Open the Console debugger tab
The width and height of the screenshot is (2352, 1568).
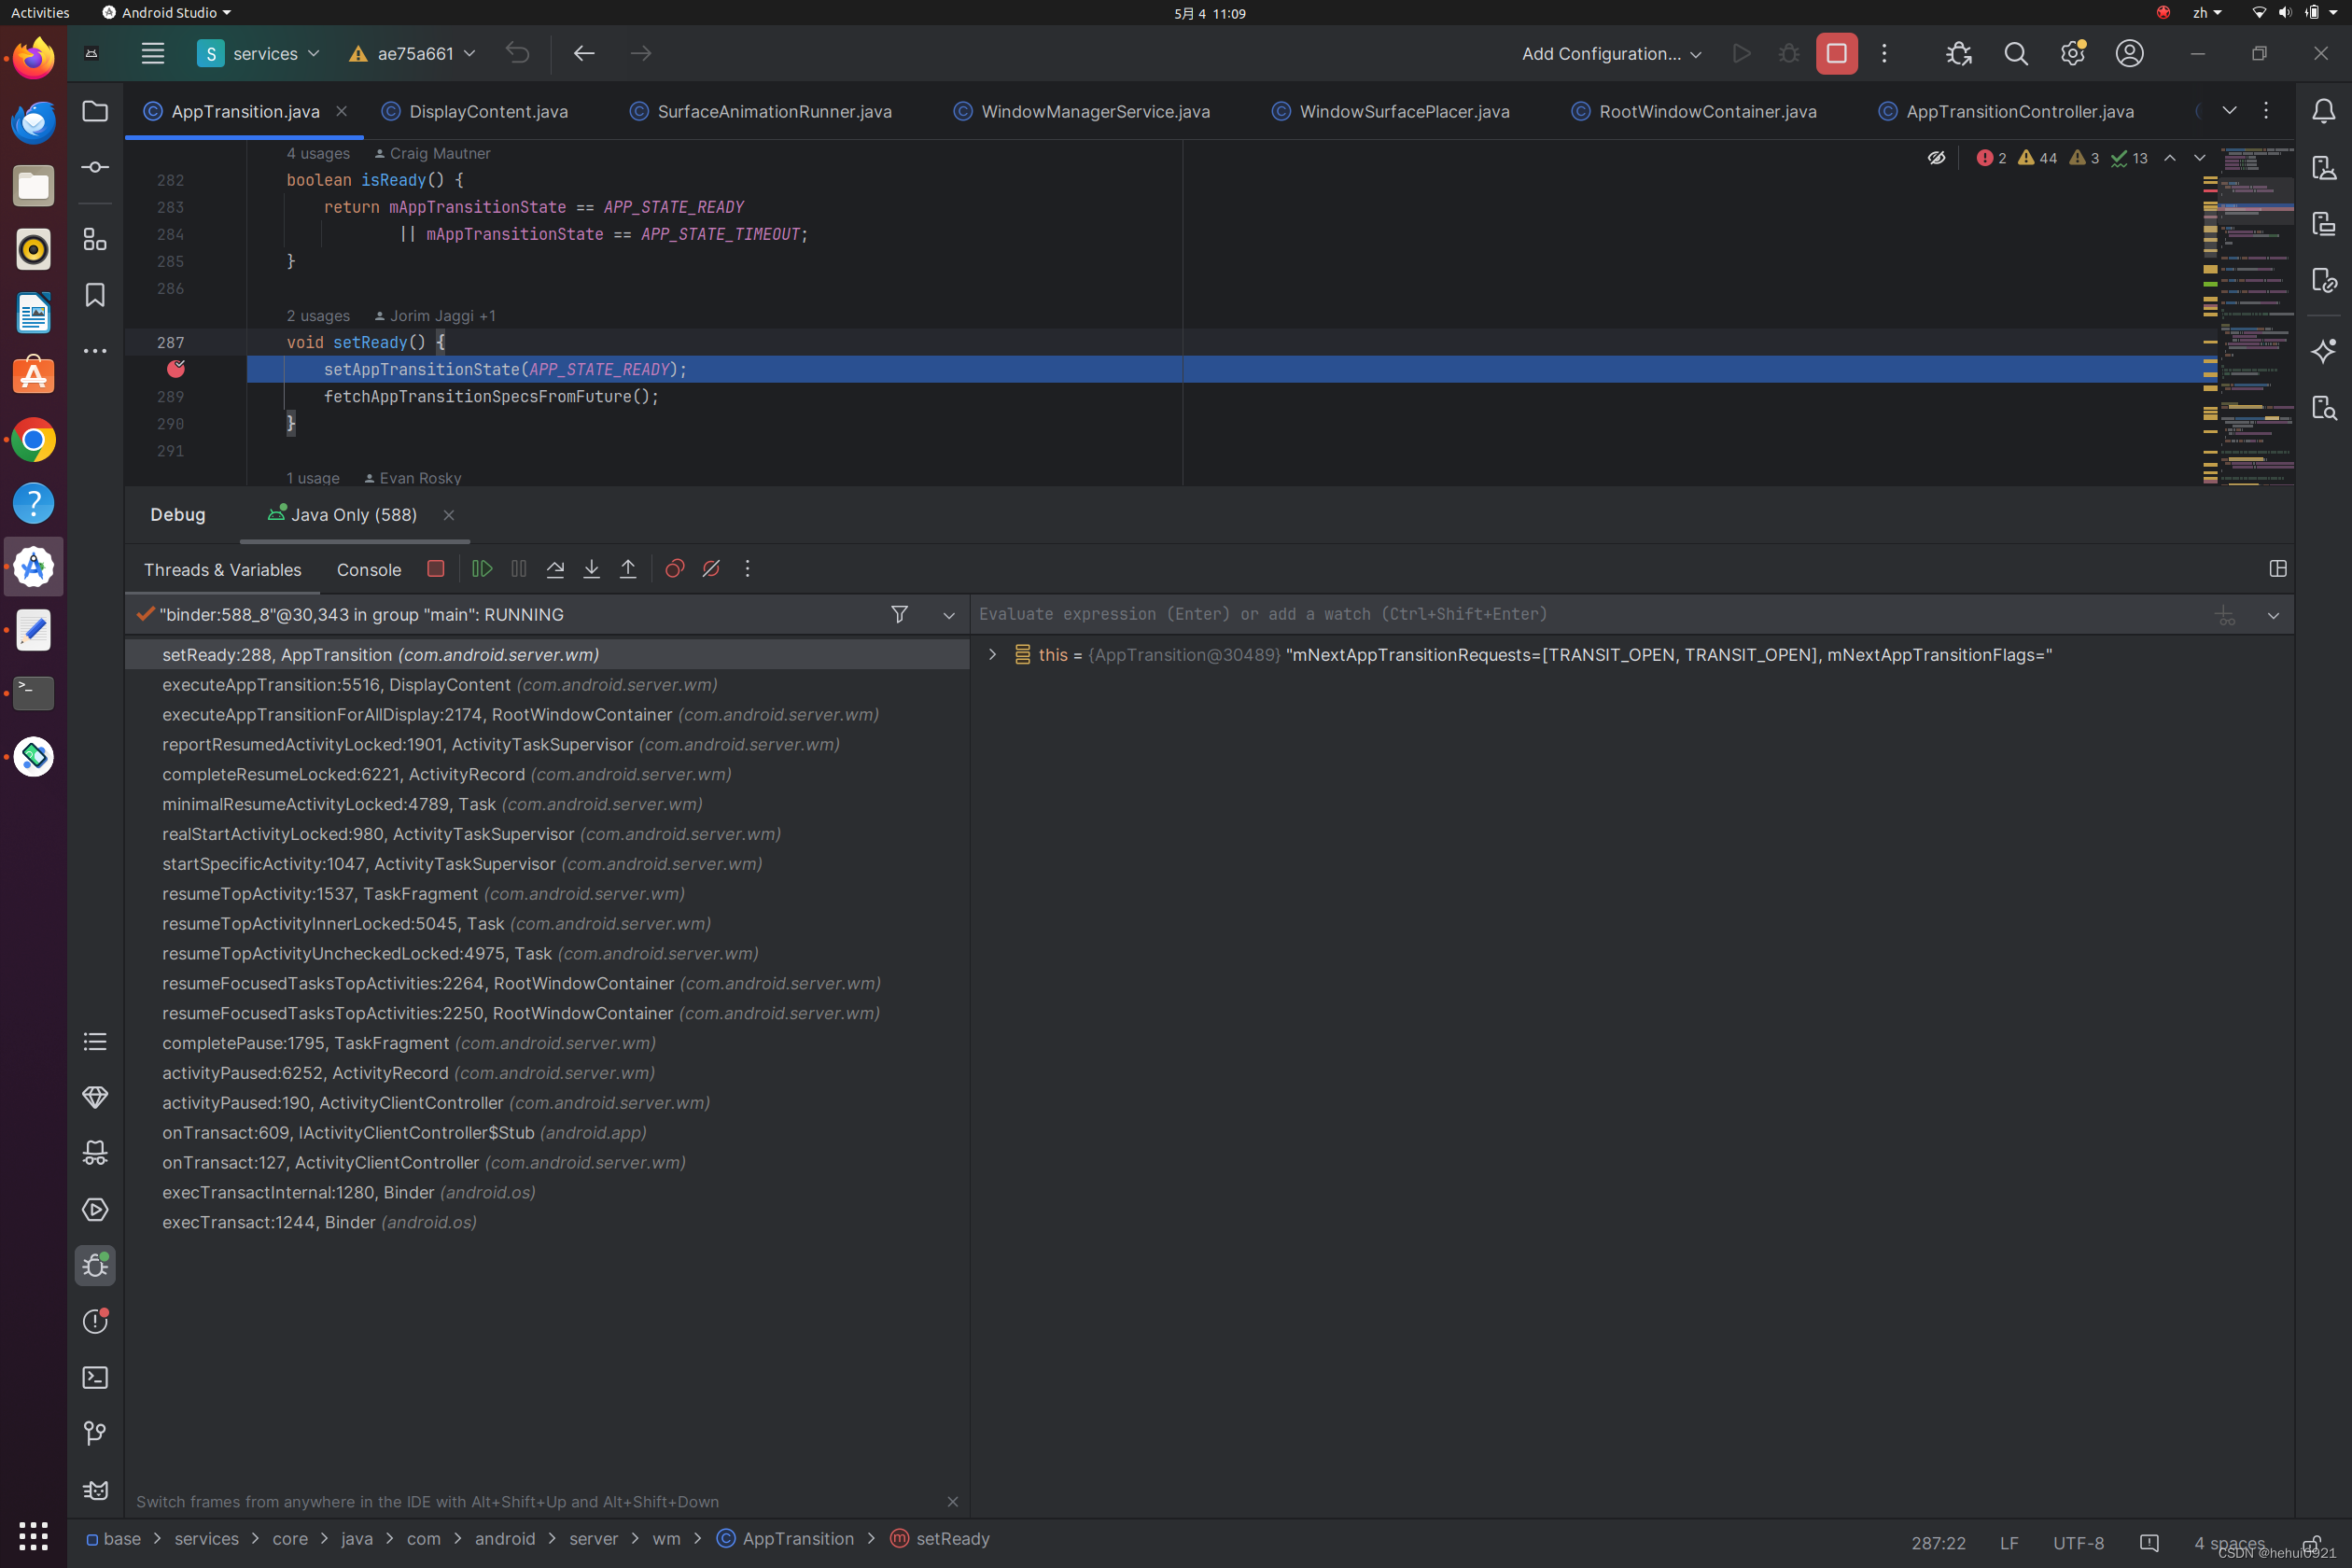369,570
